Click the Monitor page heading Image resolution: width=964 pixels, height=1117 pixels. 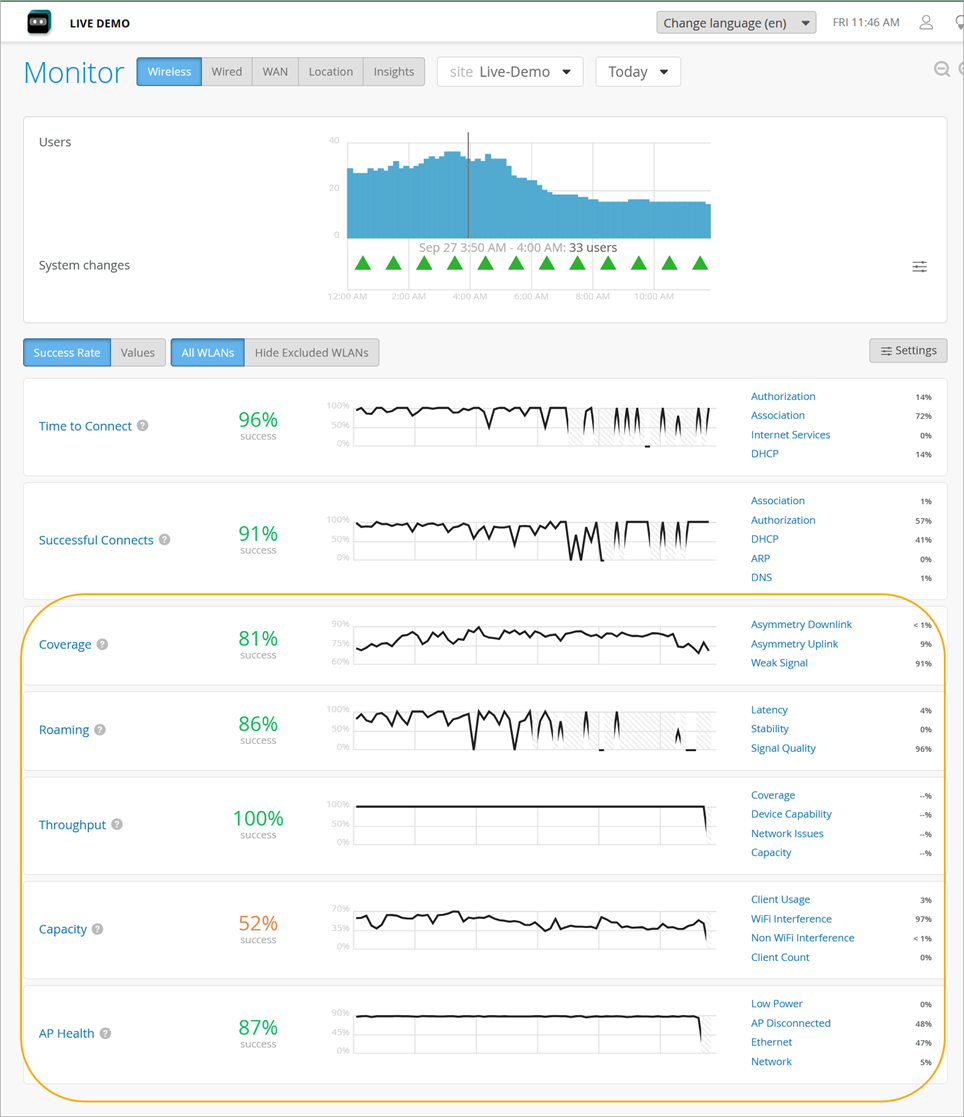pyautogui.click(x=74, y=73)
